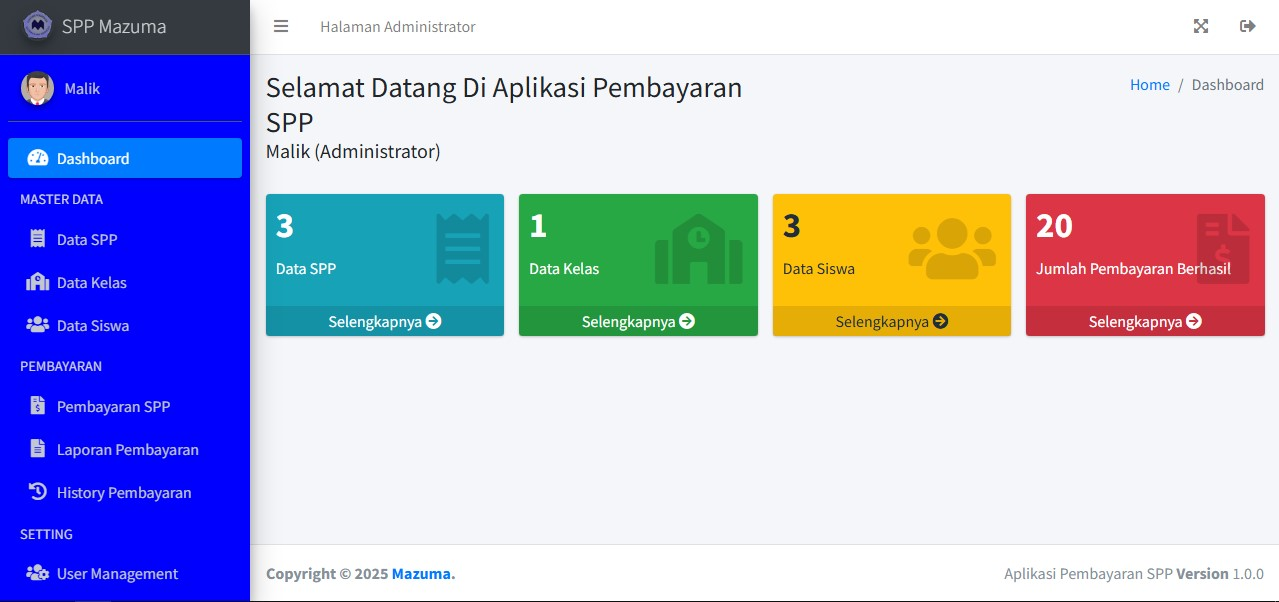Click Malik's user avatar image
This screenshot has height=602, width=1279.
click(38, 88)
